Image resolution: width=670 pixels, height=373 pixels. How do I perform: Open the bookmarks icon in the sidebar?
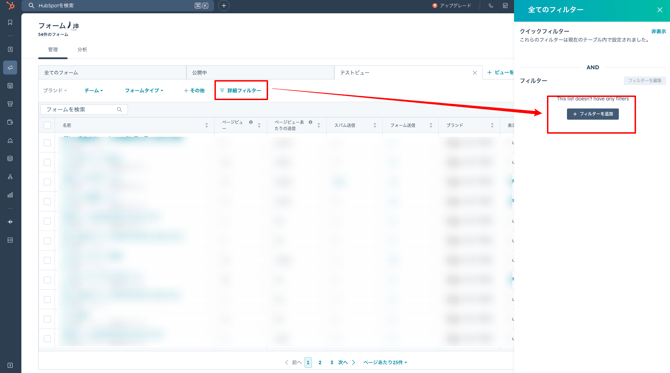pyautogui.click(x=10, y=22)
